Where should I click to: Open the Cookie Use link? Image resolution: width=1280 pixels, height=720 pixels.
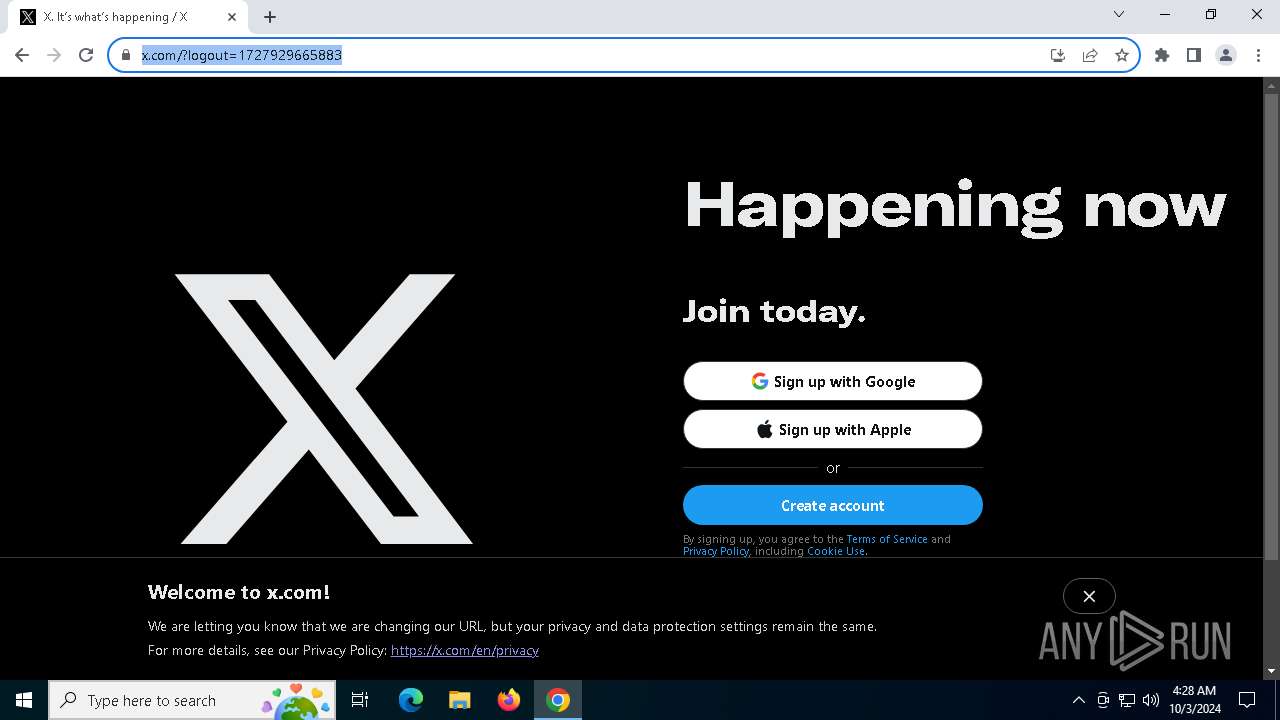[x=836, y=551]
